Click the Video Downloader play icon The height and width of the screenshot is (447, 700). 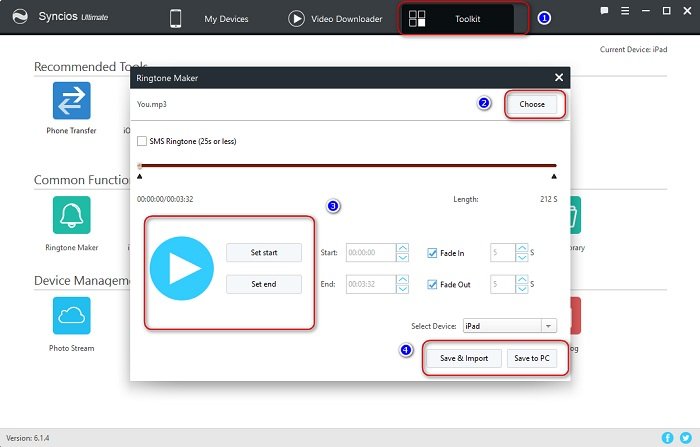coord(296,19)
